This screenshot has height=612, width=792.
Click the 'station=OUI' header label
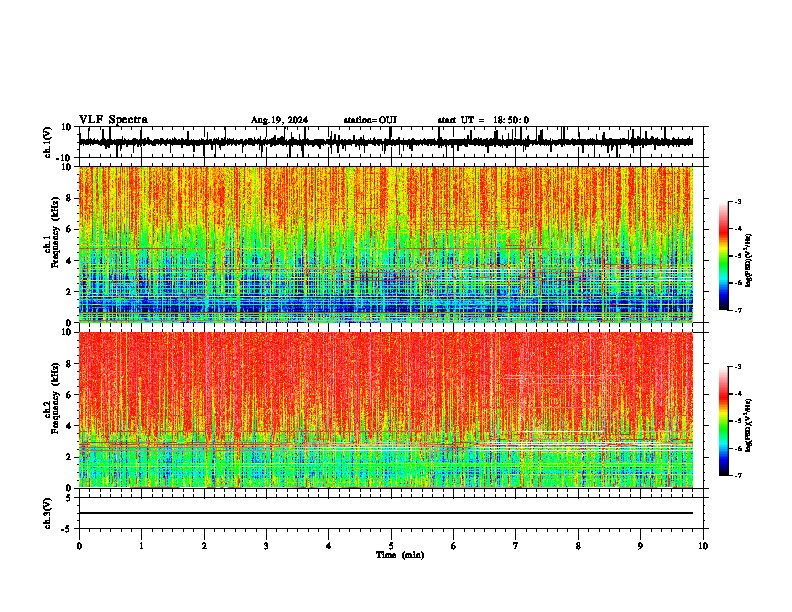coord(370,120)
